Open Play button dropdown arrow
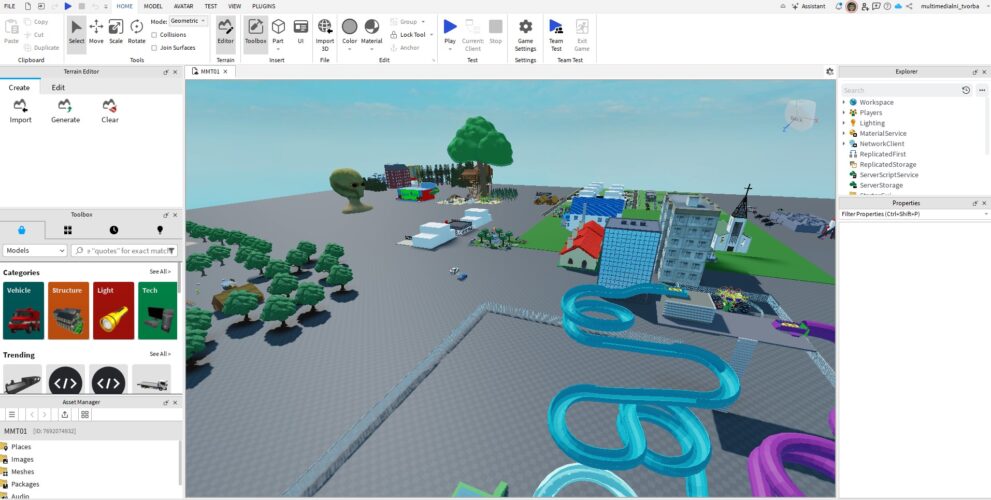This screenshot has height=500, width=991. (450, 49)
